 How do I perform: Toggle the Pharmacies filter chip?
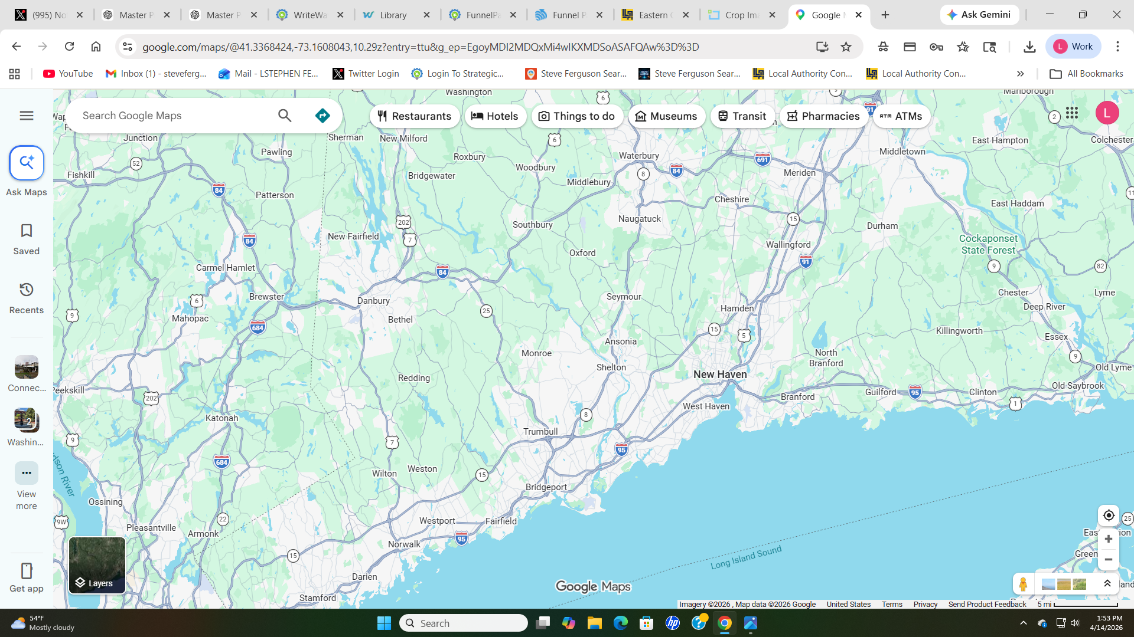tap(822, 116)
